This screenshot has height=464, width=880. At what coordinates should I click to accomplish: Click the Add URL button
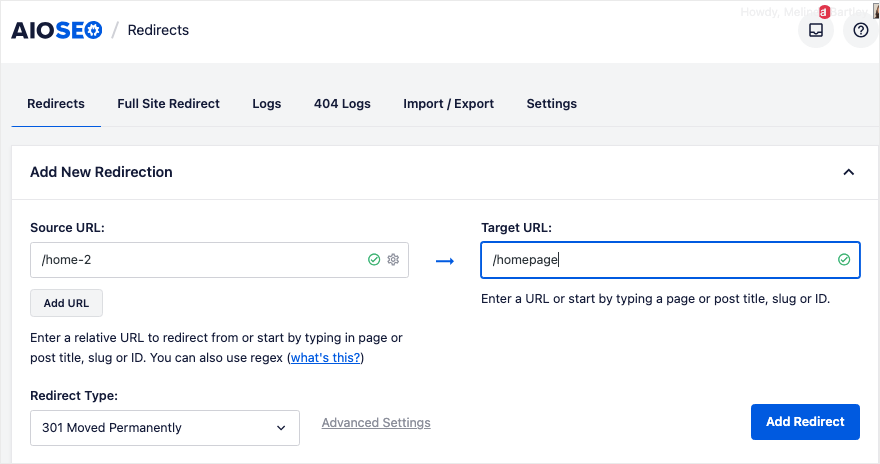tap(66, 303)
